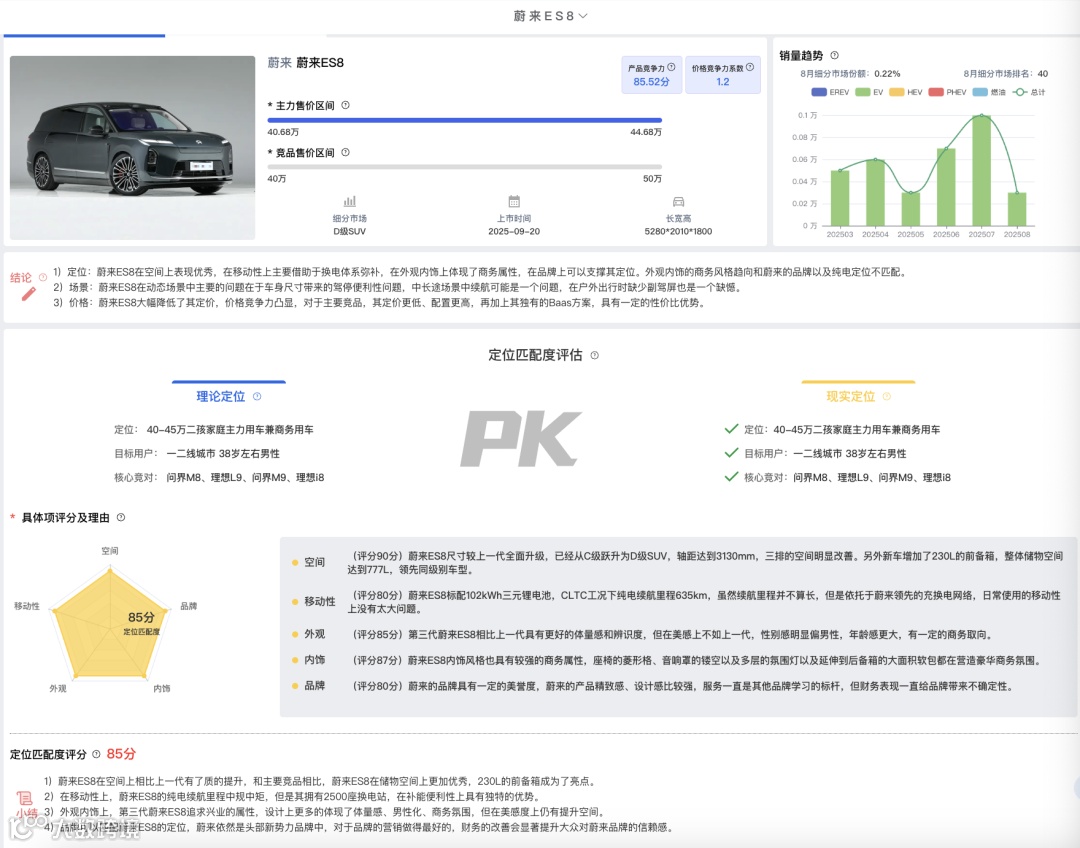This screenshot has height=848, width=1080.
Task: Click the info icon beside 现实定位
Action: point(886,396)
